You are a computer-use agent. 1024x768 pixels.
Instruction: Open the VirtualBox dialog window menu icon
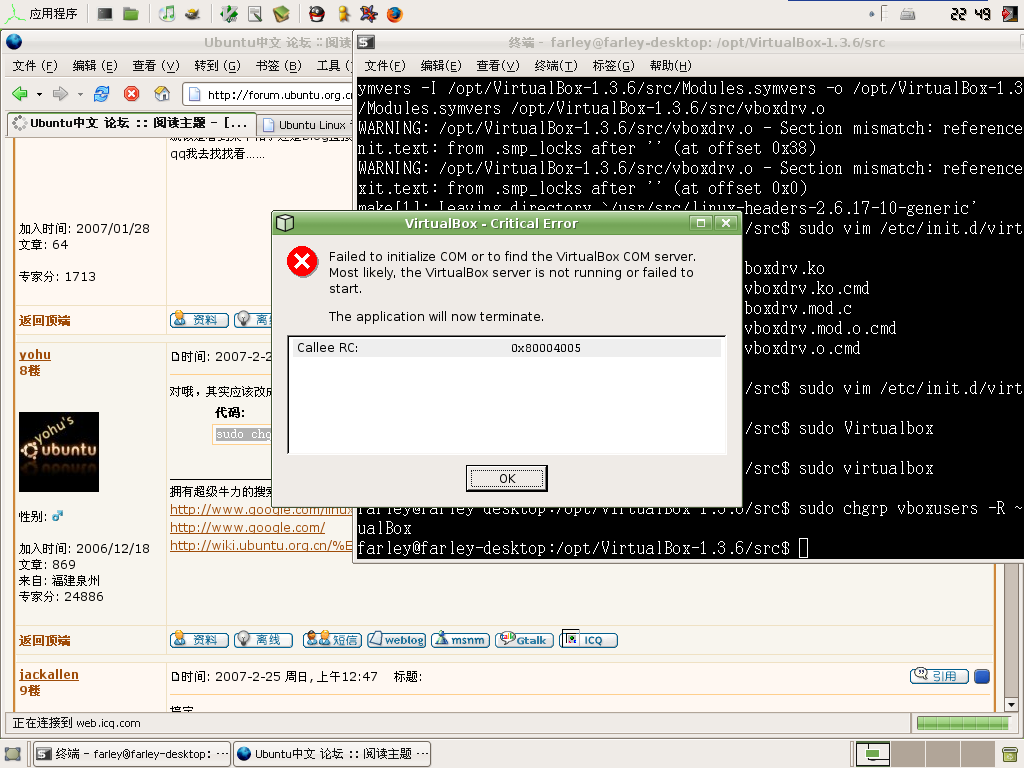click(285, 223)
